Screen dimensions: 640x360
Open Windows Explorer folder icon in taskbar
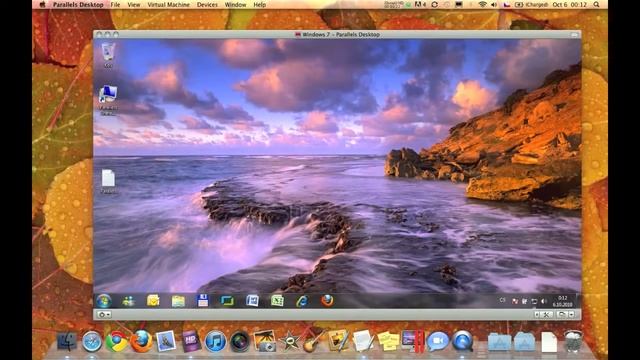pos(178,301)
